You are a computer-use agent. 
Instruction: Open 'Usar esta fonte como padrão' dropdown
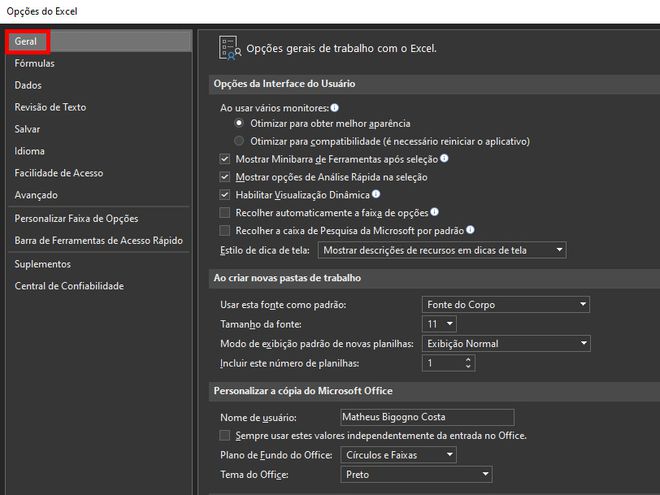(506, 304)
